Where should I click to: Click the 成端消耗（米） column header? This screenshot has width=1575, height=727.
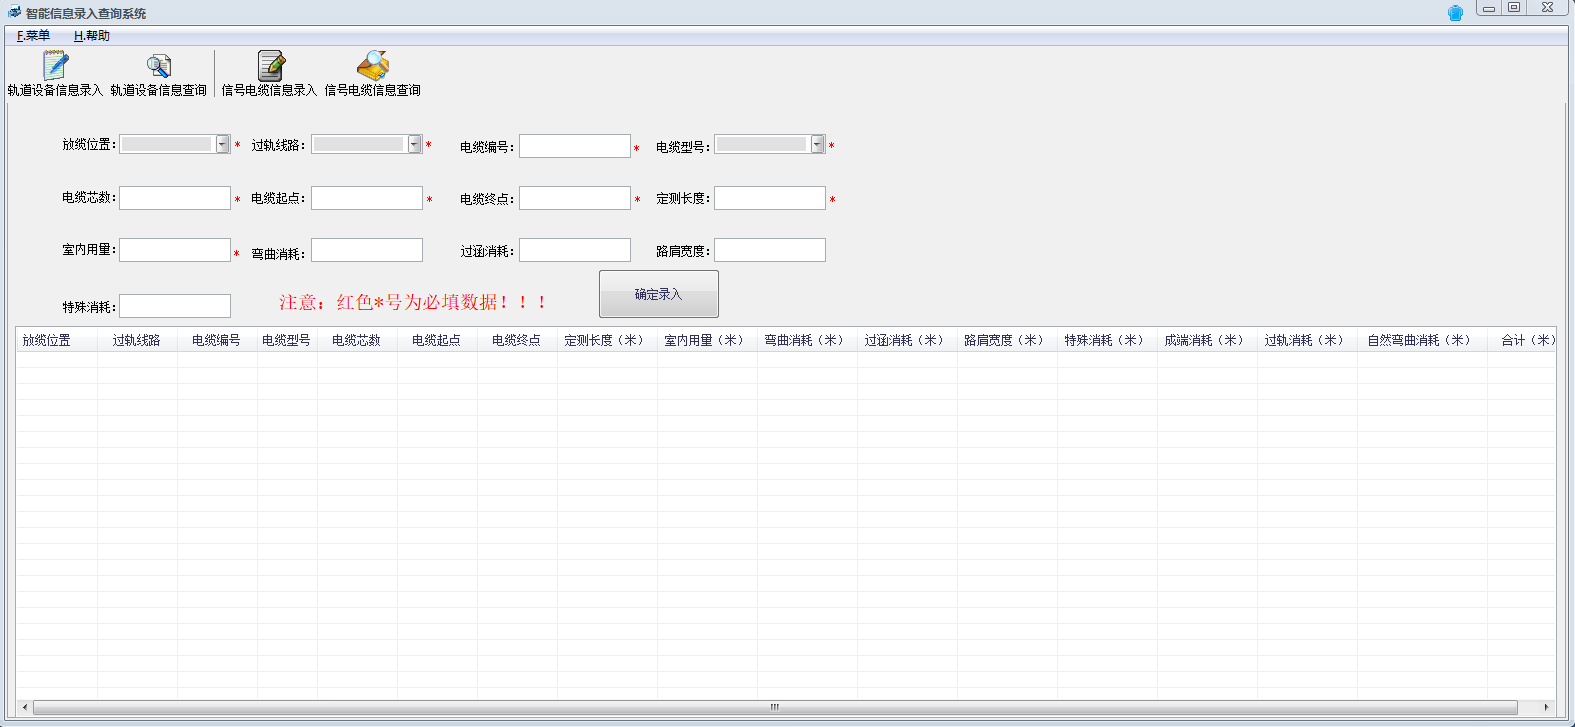pyautogui.click(x=1207, y=340)
